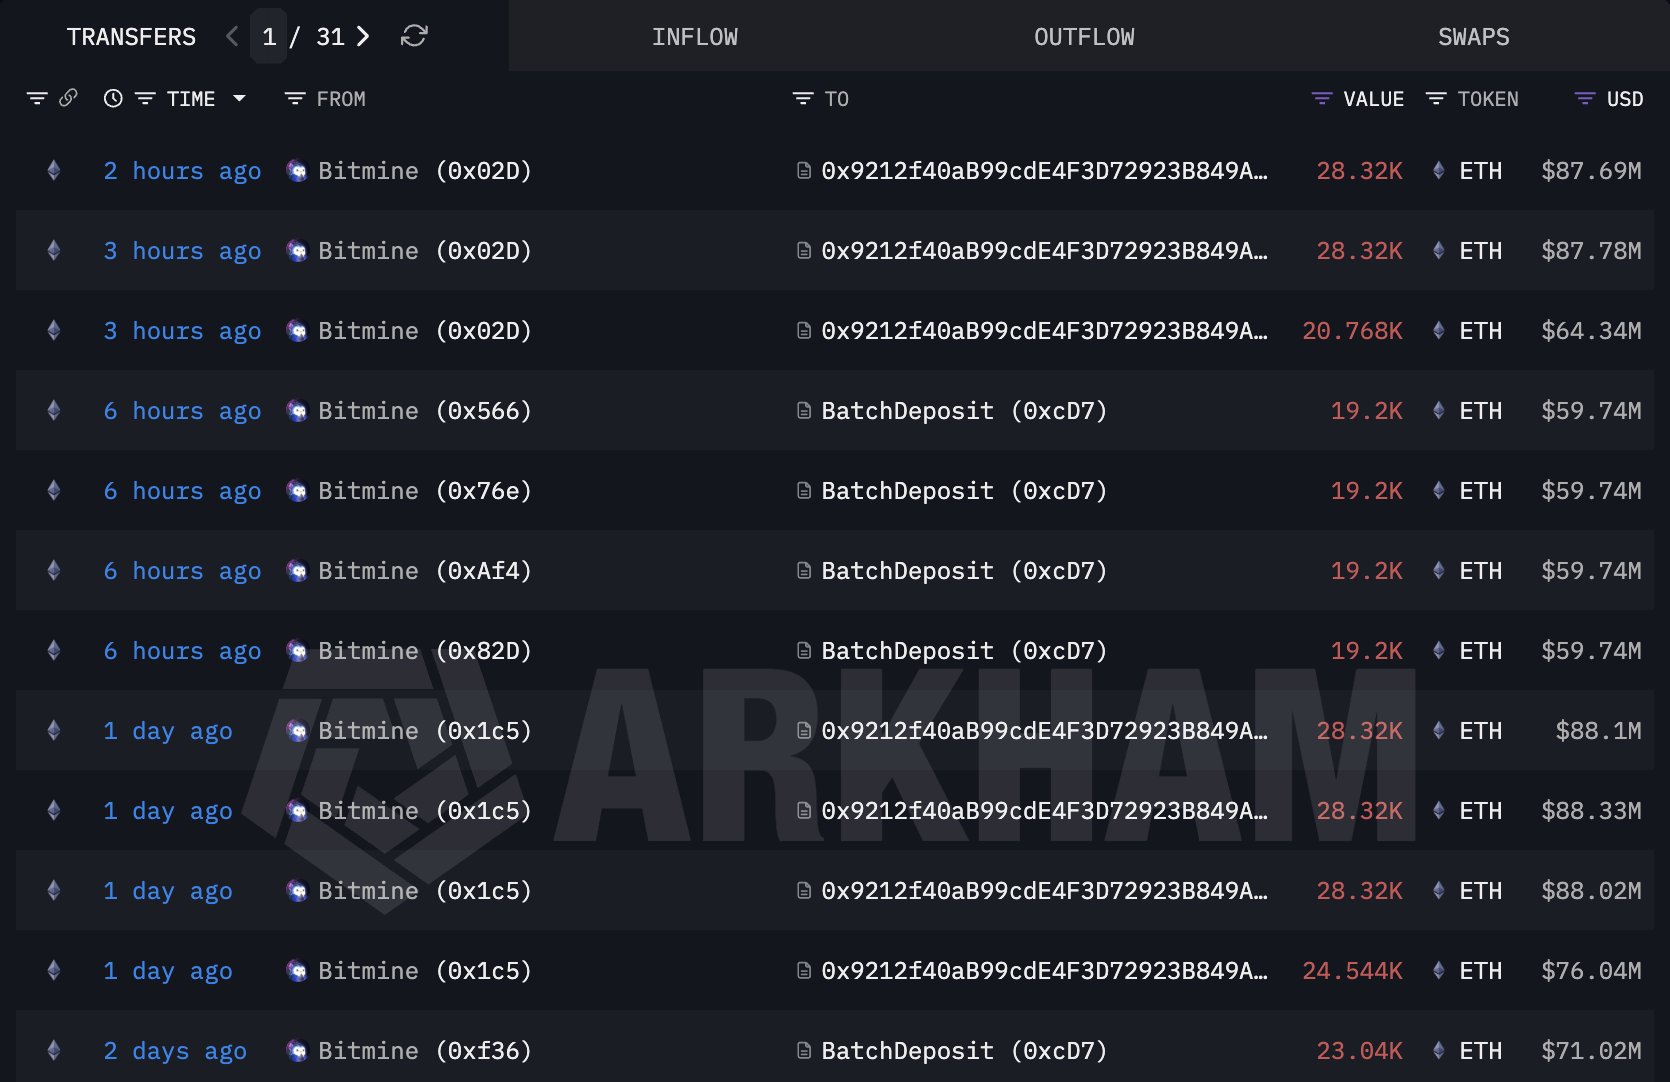
Task: Open the '2 hours ago' transfer link
Action: coord(182,171)
